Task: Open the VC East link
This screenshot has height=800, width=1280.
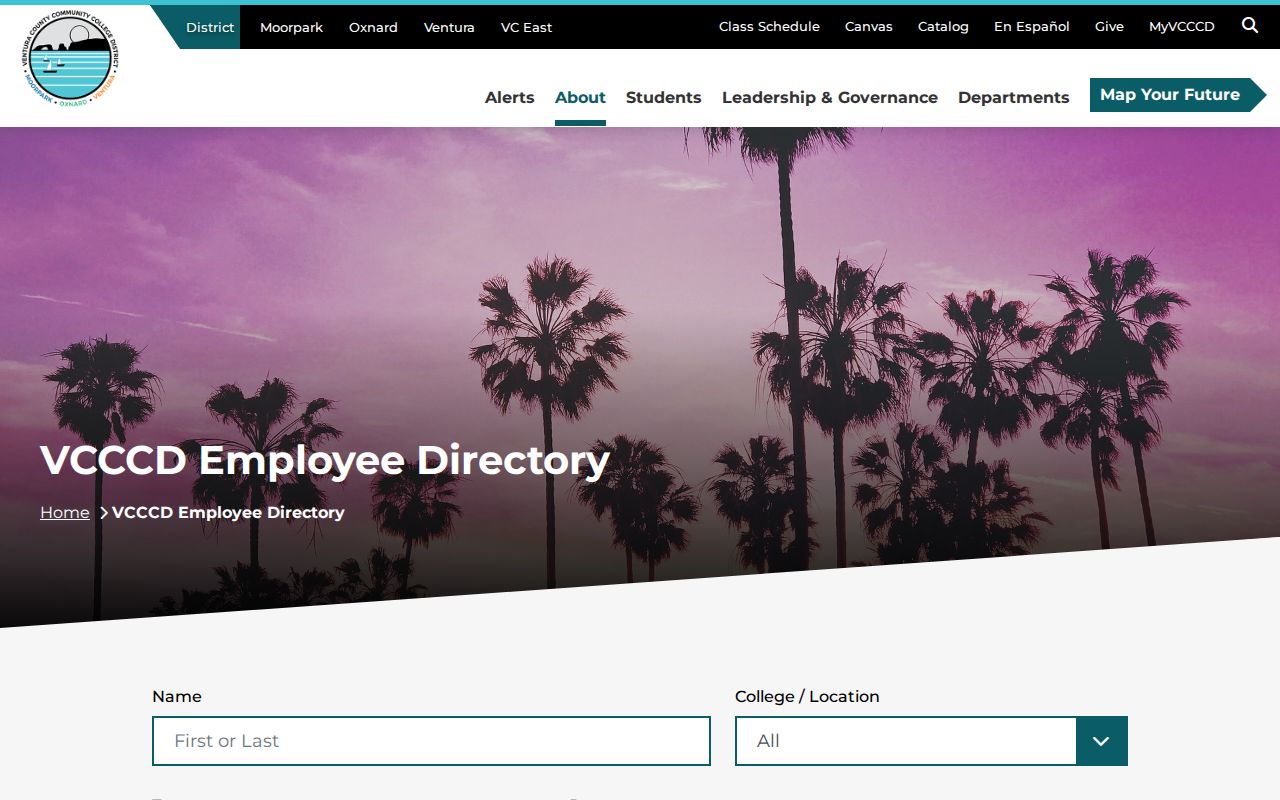Action: tap(526, 27)
